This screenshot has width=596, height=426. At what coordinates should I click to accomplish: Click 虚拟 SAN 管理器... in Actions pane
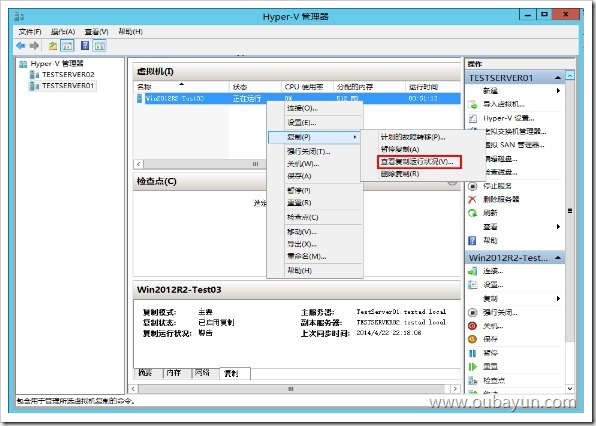click(x=515, y=145)
